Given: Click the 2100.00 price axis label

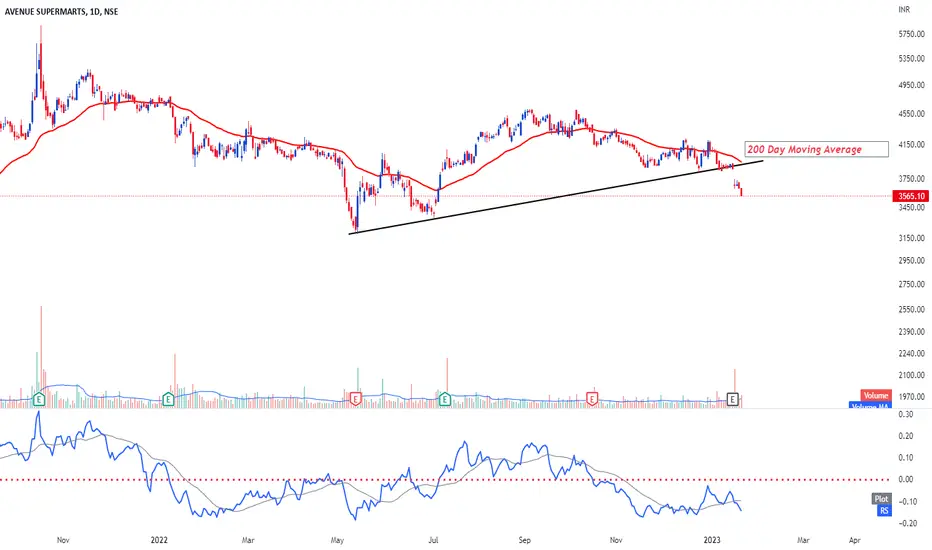Looking at the screenshot, I should tap(912, 375).
